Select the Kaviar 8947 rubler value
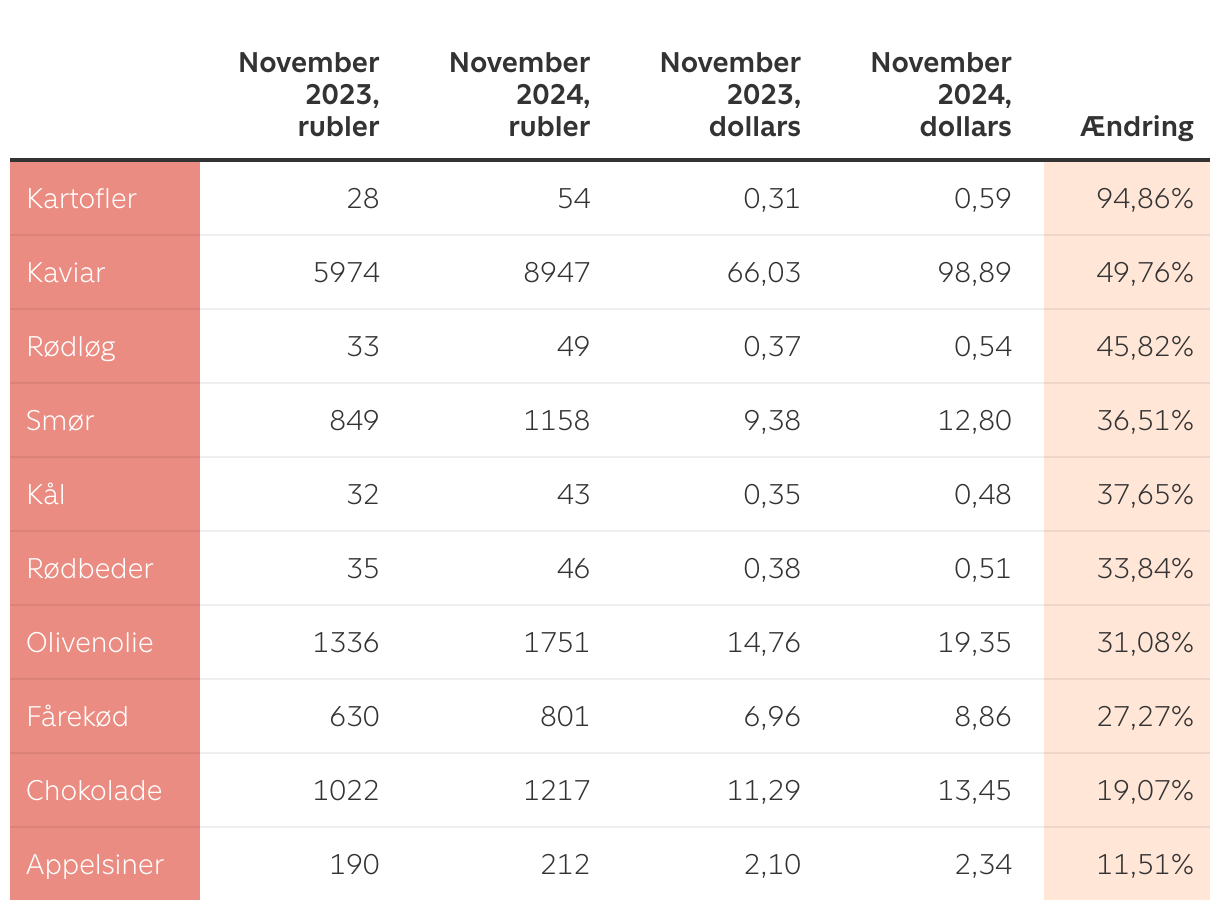Viewport: 1220px width, 910px height. (557, 272)
